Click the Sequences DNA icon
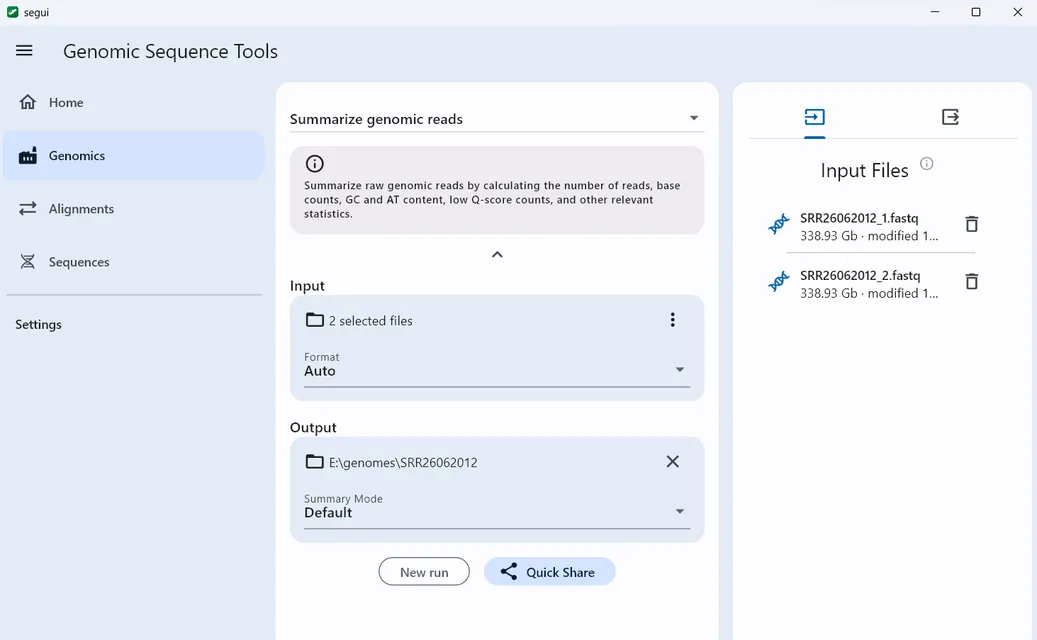 pos(28,262)
